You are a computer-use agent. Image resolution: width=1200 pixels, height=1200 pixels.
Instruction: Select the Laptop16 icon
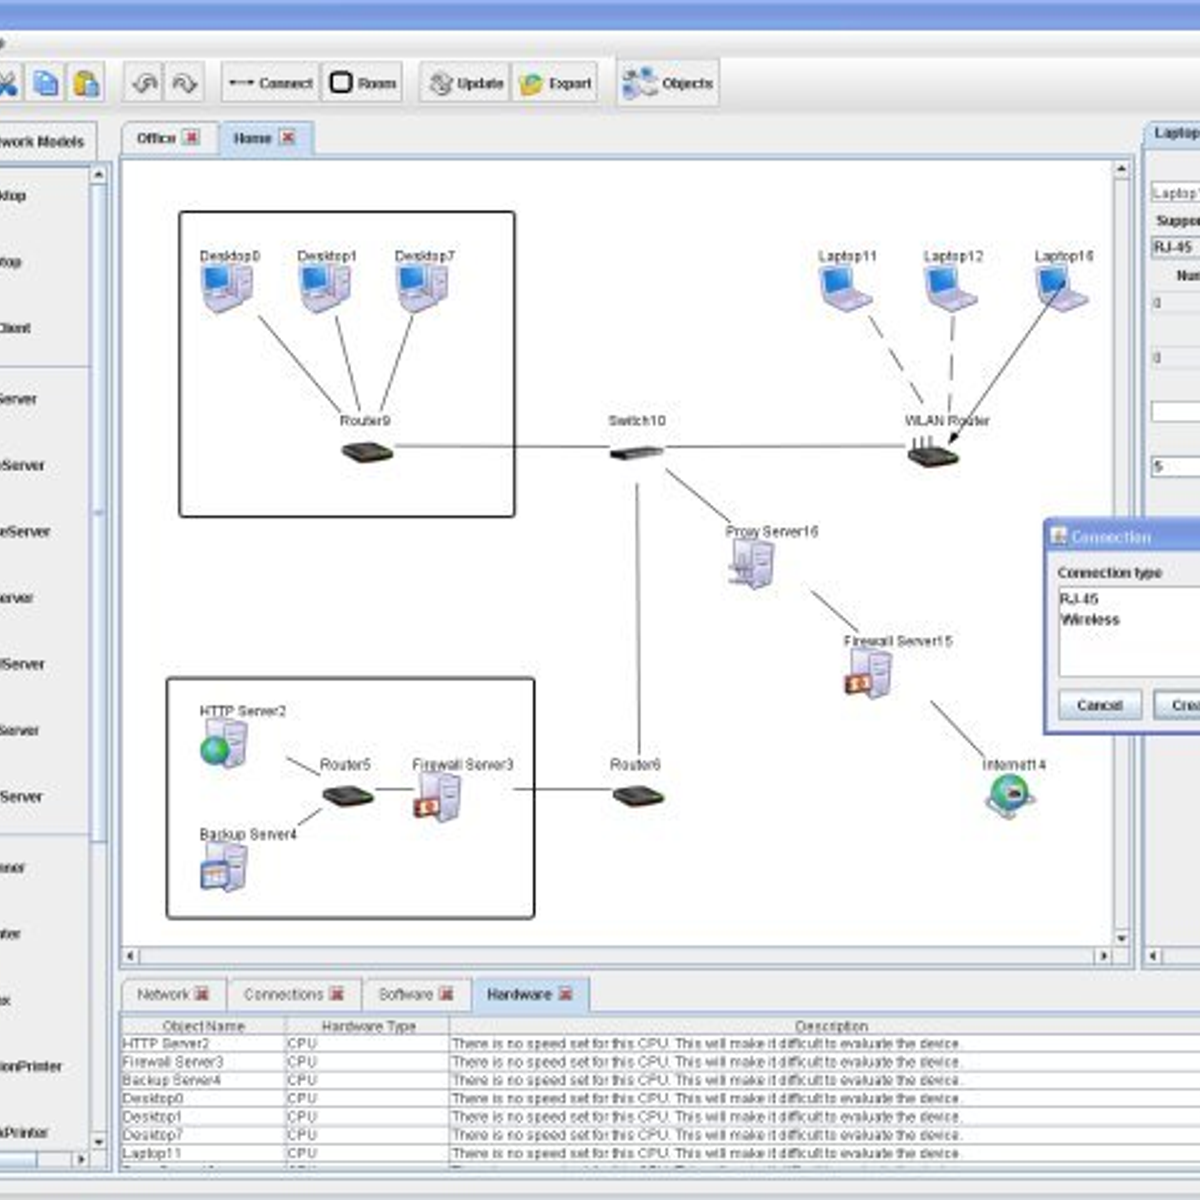[x=1062, y=289]
